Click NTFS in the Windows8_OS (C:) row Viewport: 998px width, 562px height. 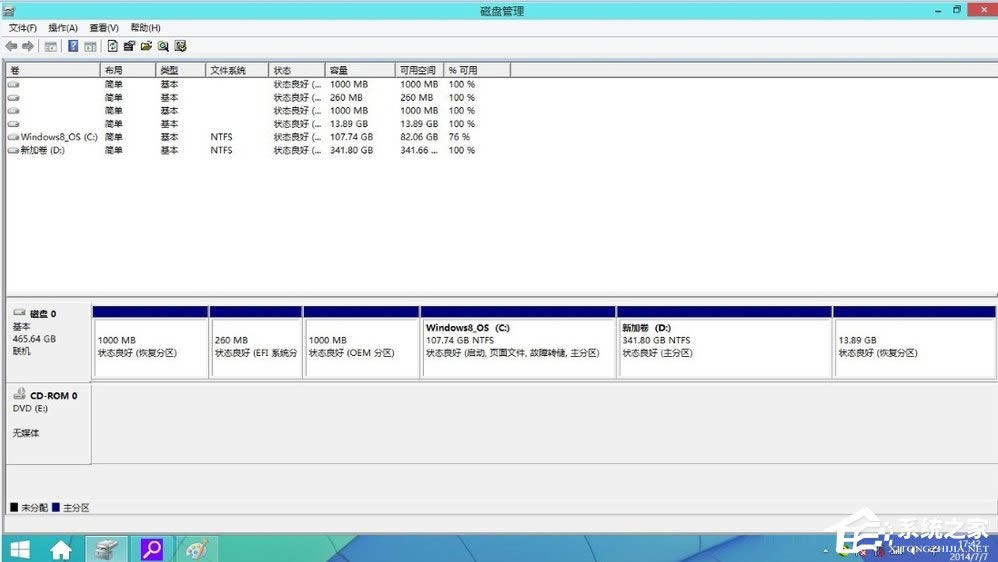coord(221,137)
